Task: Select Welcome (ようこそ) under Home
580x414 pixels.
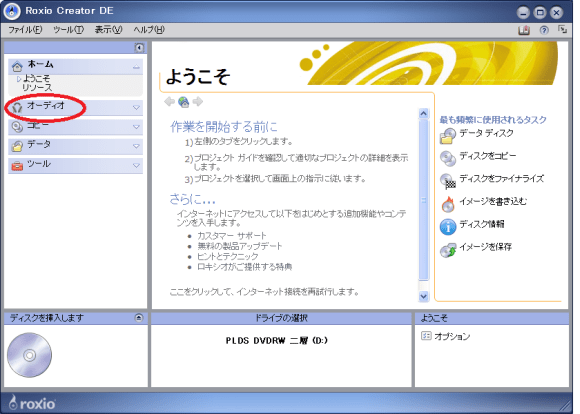Action: [36, 78]
